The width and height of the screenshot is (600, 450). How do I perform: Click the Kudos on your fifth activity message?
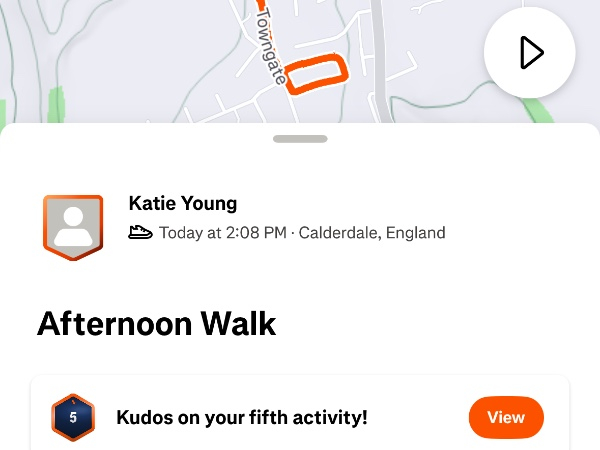point(242,417)
